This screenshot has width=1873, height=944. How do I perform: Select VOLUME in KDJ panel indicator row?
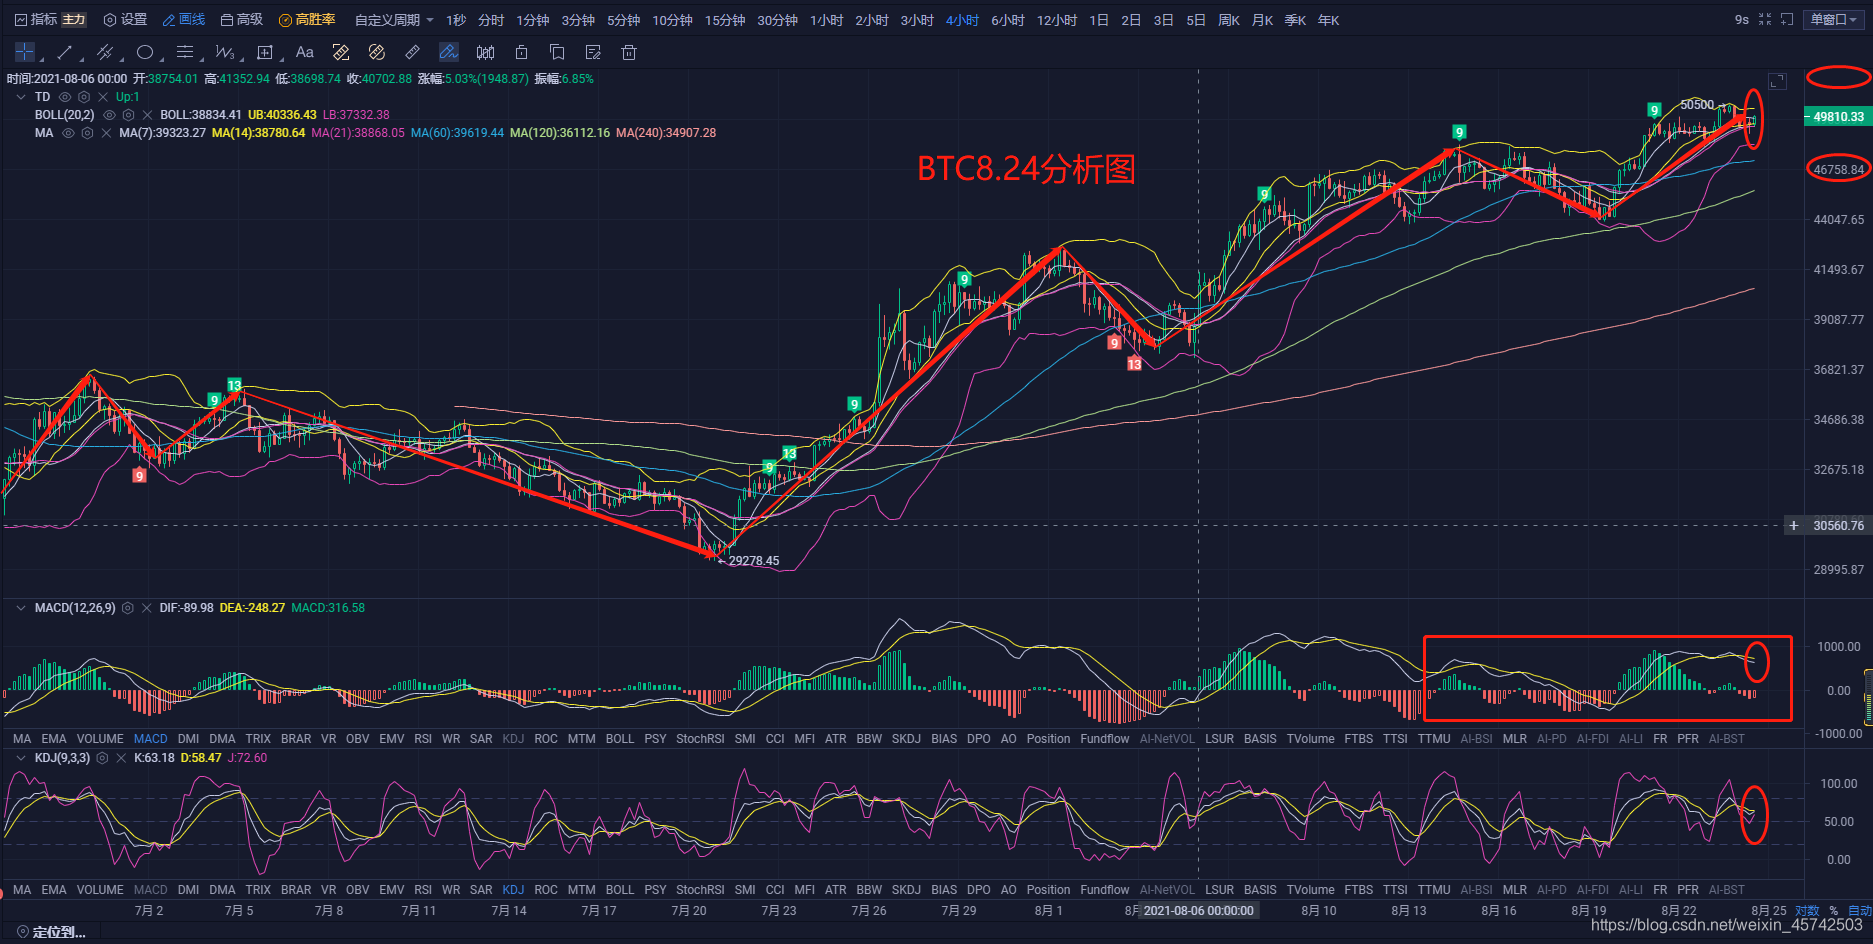[x=100, y=890]
